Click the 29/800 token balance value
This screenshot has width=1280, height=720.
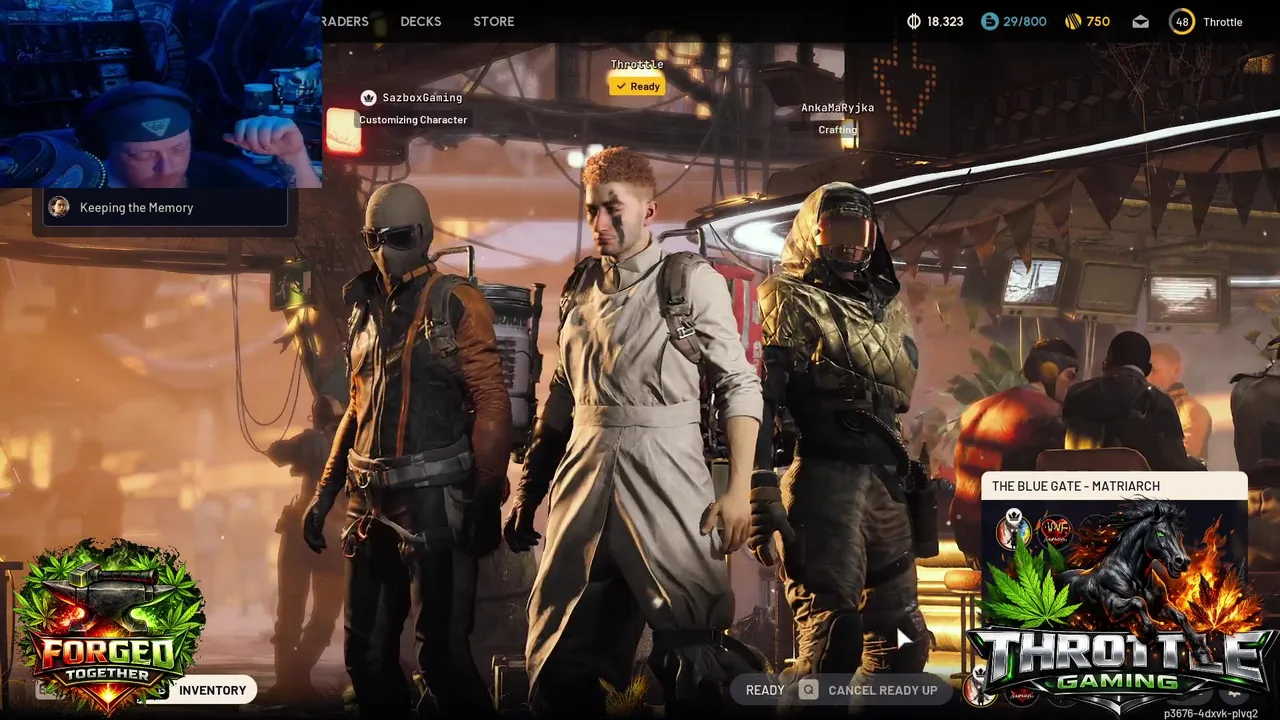click(x=1025, y=22)
